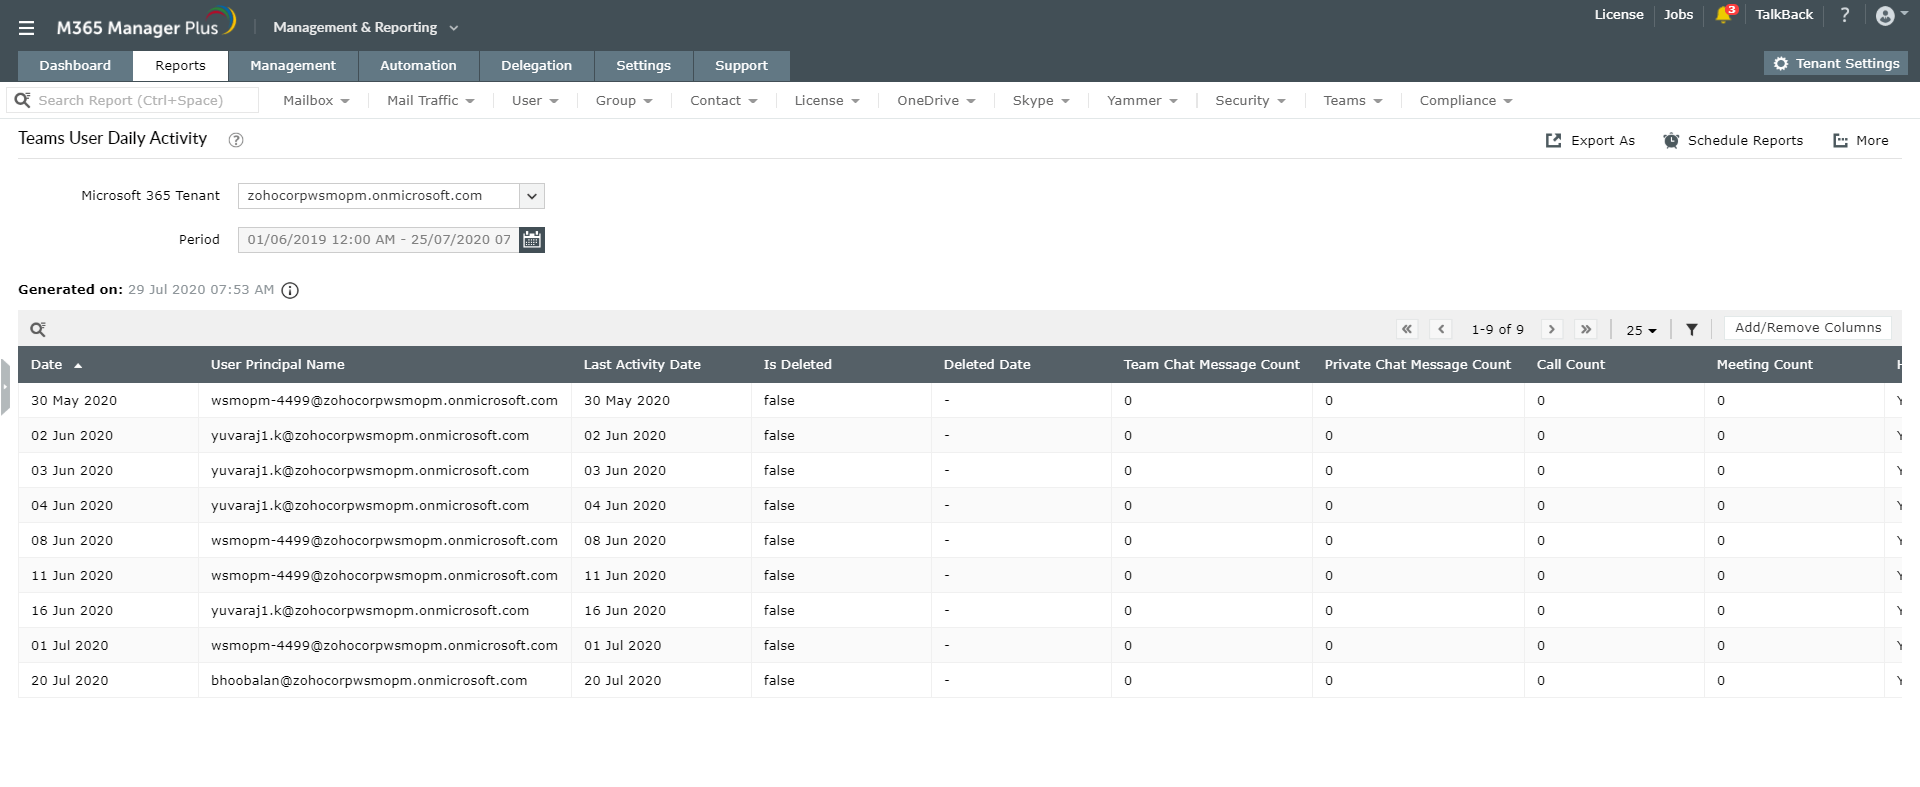The height and width of the screenshot is (787, 1920).
Task: Switch to the Dashboard tab
Action: tap(75, 66)
